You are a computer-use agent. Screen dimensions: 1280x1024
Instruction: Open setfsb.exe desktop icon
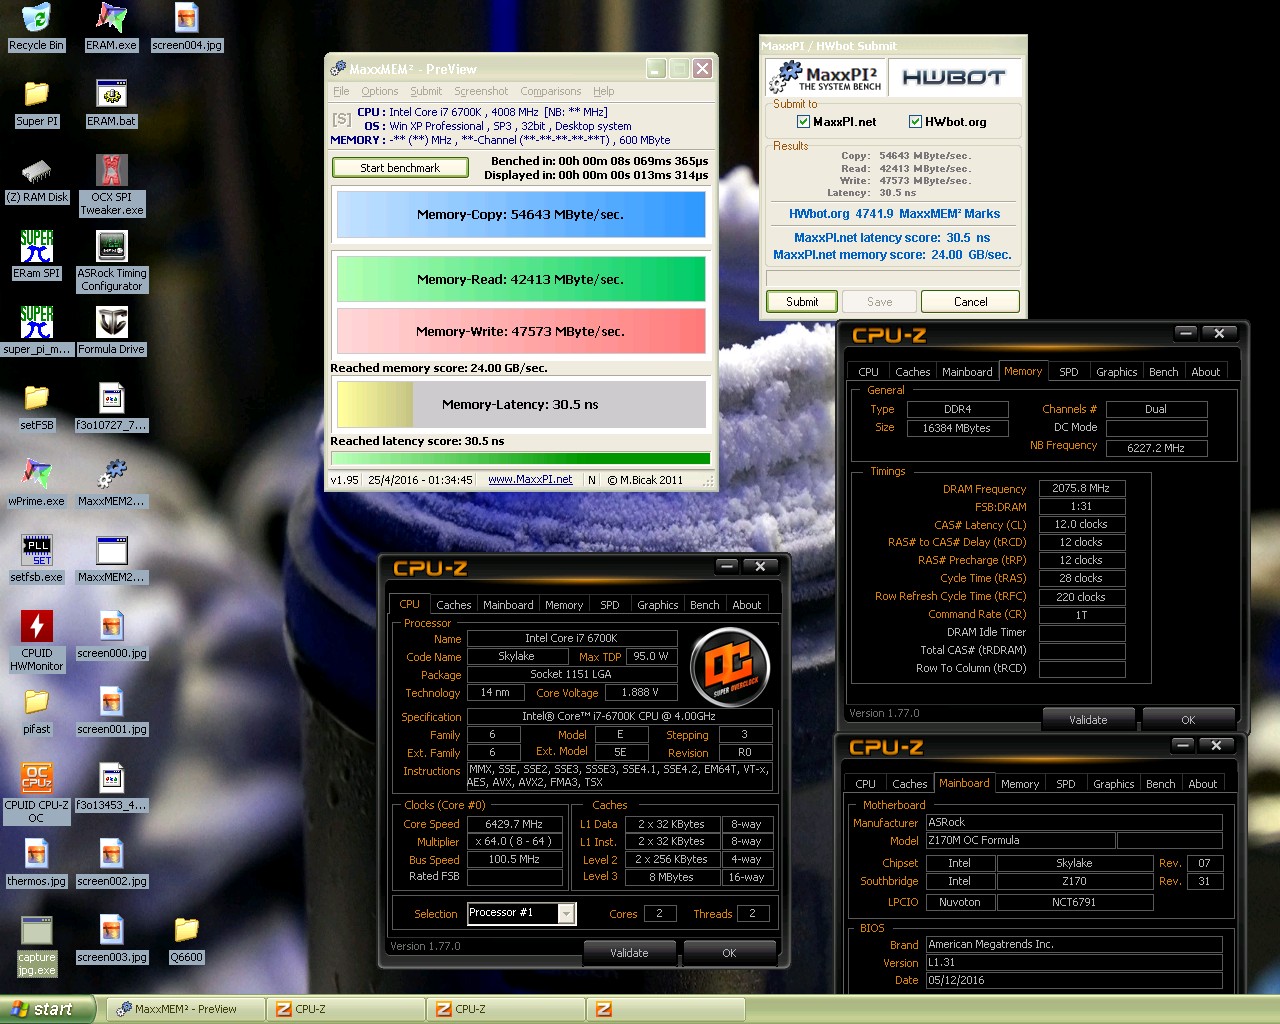36,559
